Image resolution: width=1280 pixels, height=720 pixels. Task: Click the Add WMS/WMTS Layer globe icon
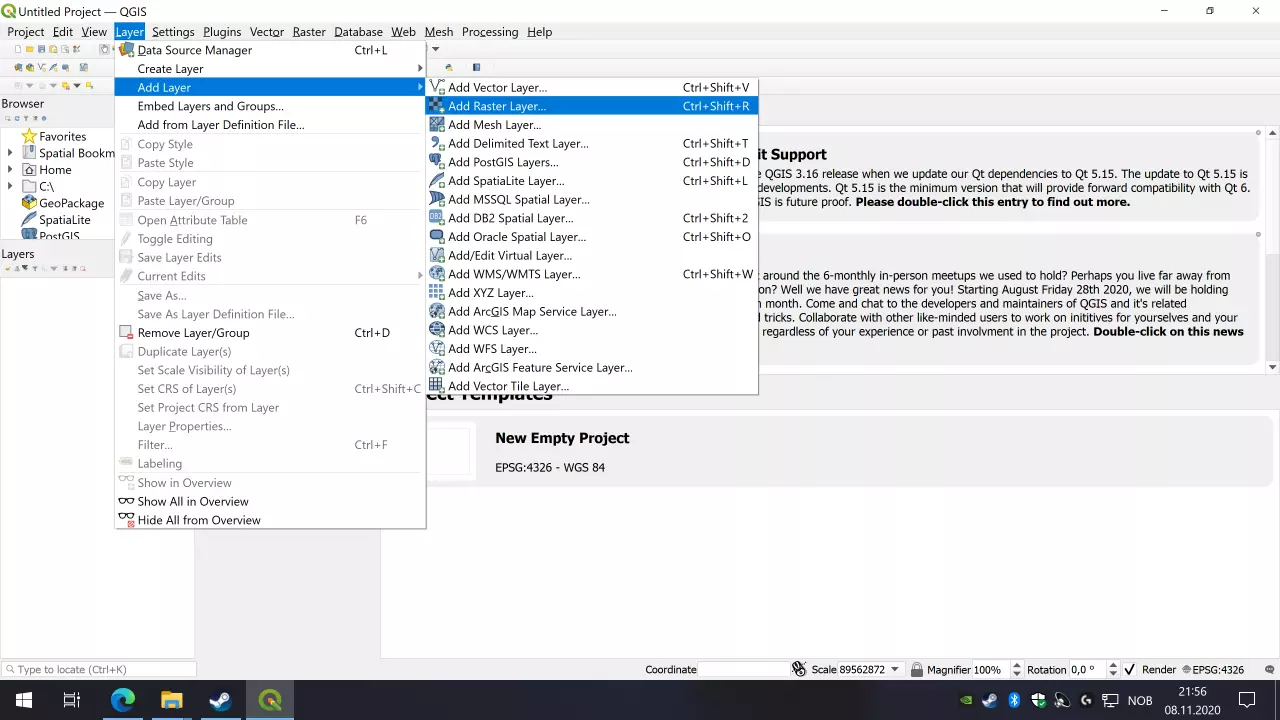pos(436,274)
